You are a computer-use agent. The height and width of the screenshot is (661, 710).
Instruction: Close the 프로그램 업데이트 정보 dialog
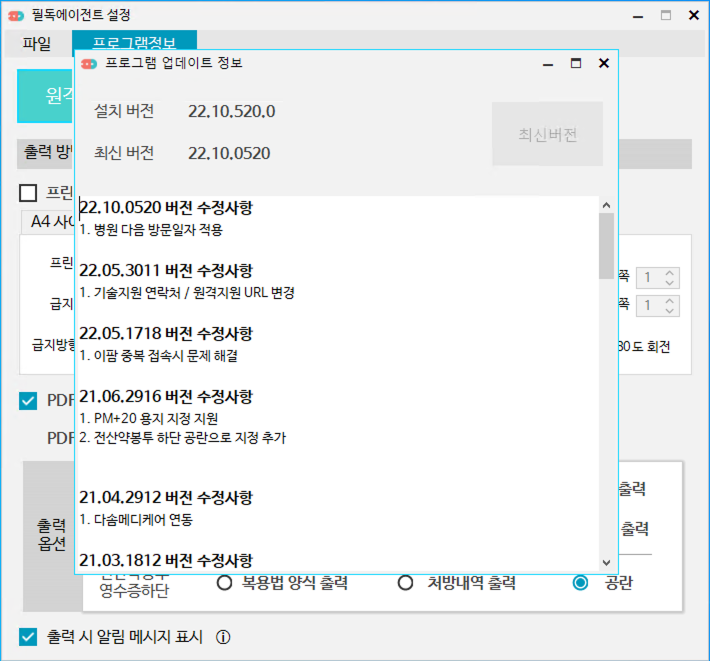click(603, 63)
